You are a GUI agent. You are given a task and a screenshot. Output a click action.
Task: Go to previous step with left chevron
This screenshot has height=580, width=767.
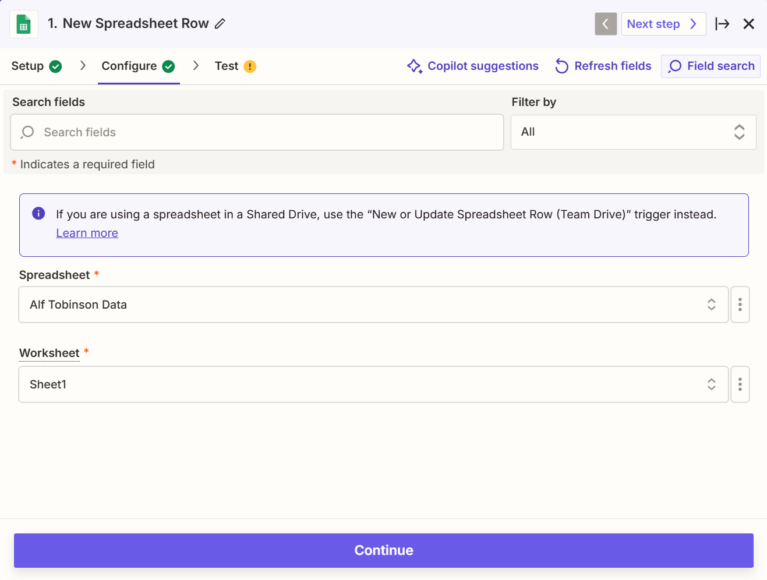click(x=606, y=24)
